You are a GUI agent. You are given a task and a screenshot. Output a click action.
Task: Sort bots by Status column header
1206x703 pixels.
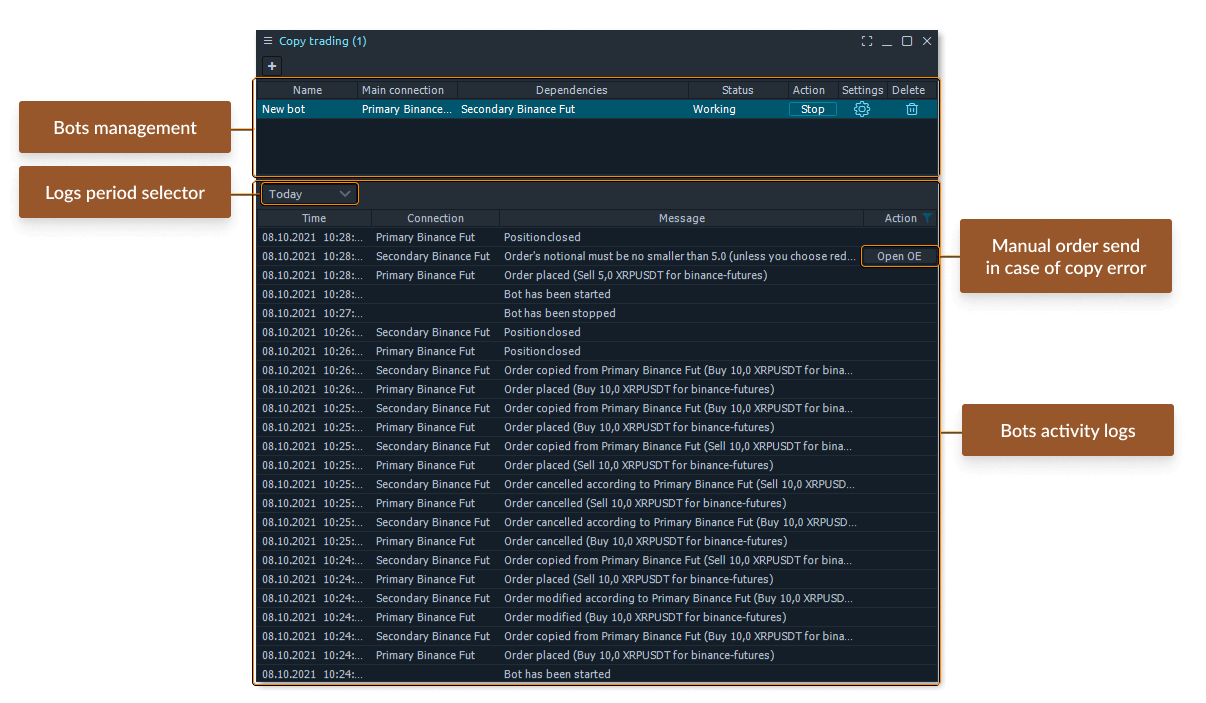coord(737,90)
